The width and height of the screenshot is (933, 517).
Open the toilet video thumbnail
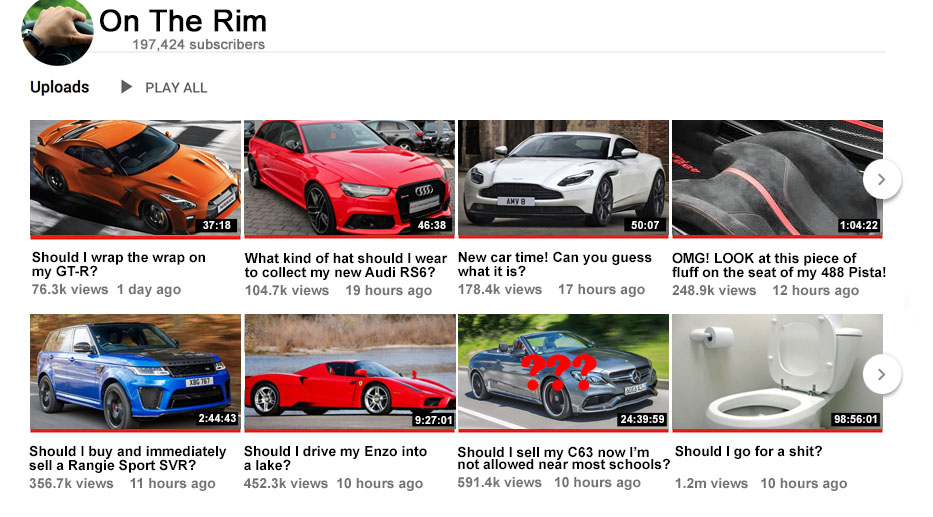(777, 372)
